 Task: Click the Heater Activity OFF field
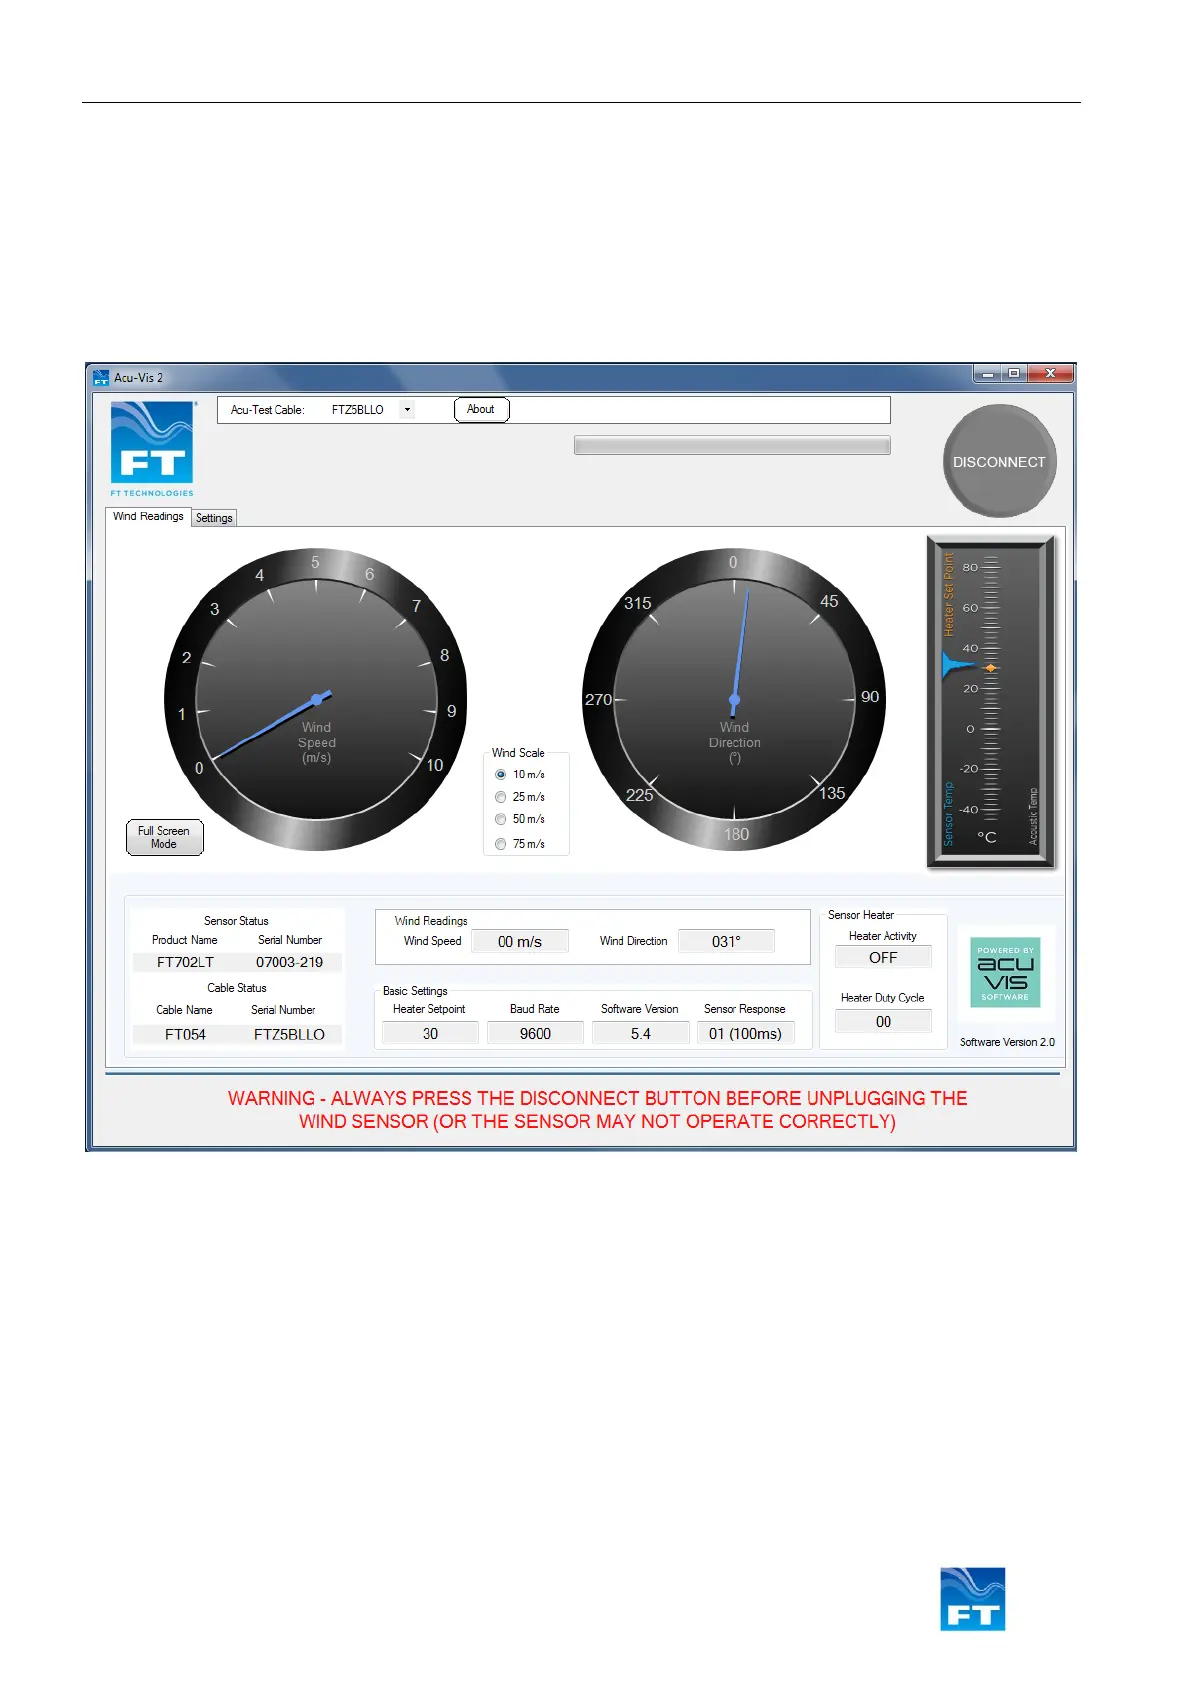[x=883, y=958]
